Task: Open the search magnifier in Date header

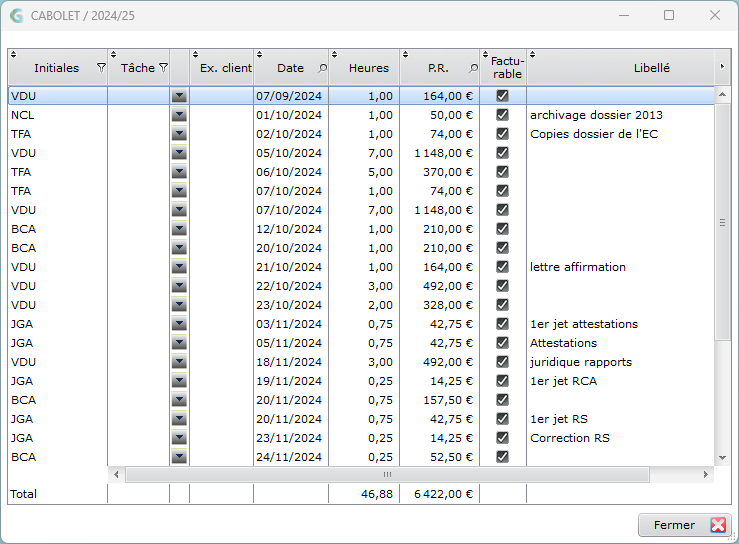Action: (x=322, y=68)
